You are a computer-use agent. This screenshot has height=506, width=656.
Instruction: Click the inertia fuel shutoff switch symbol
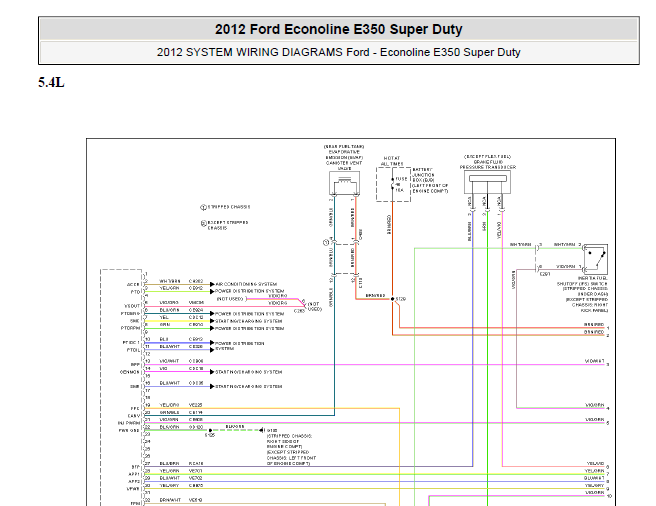pyautogui.click(x=595, y=259)
